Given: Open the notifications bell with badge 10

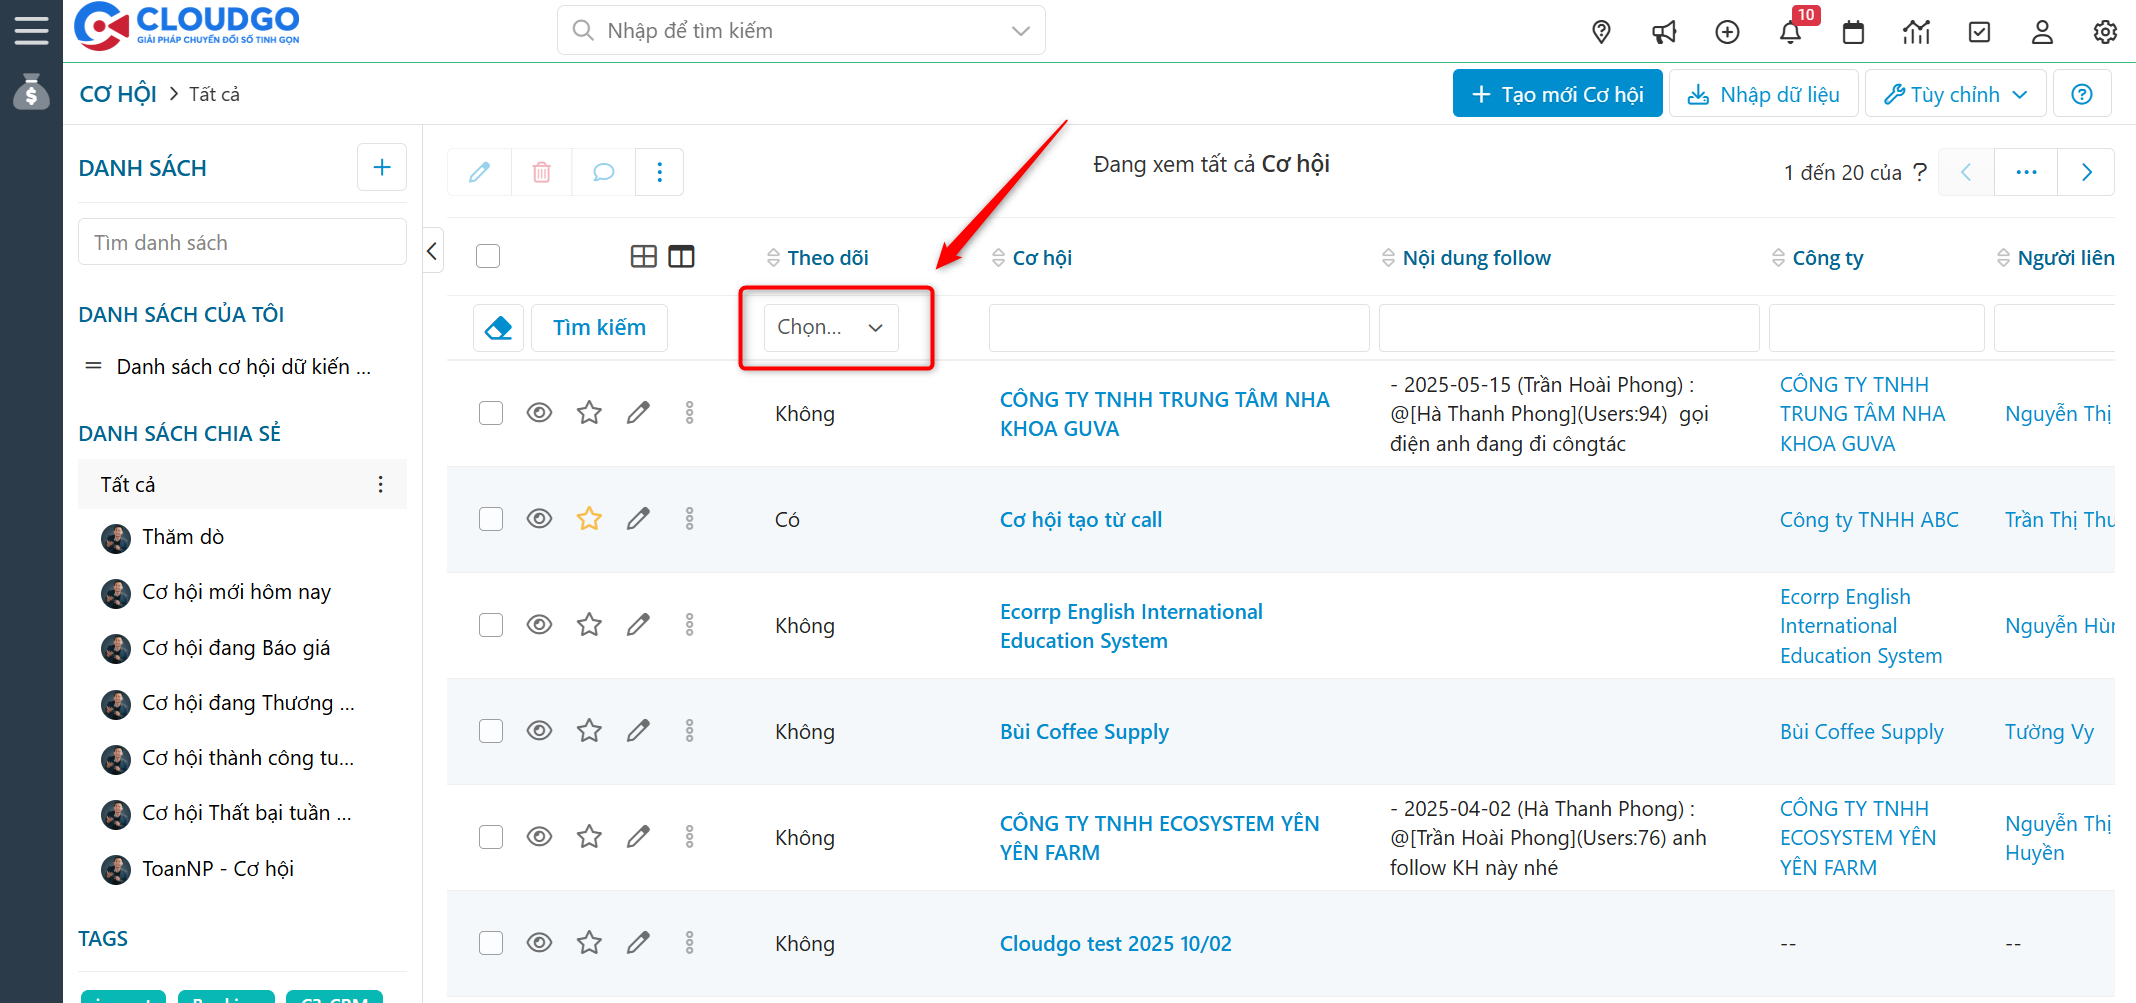Looking at the screenshot, I should click(1790, 31).
